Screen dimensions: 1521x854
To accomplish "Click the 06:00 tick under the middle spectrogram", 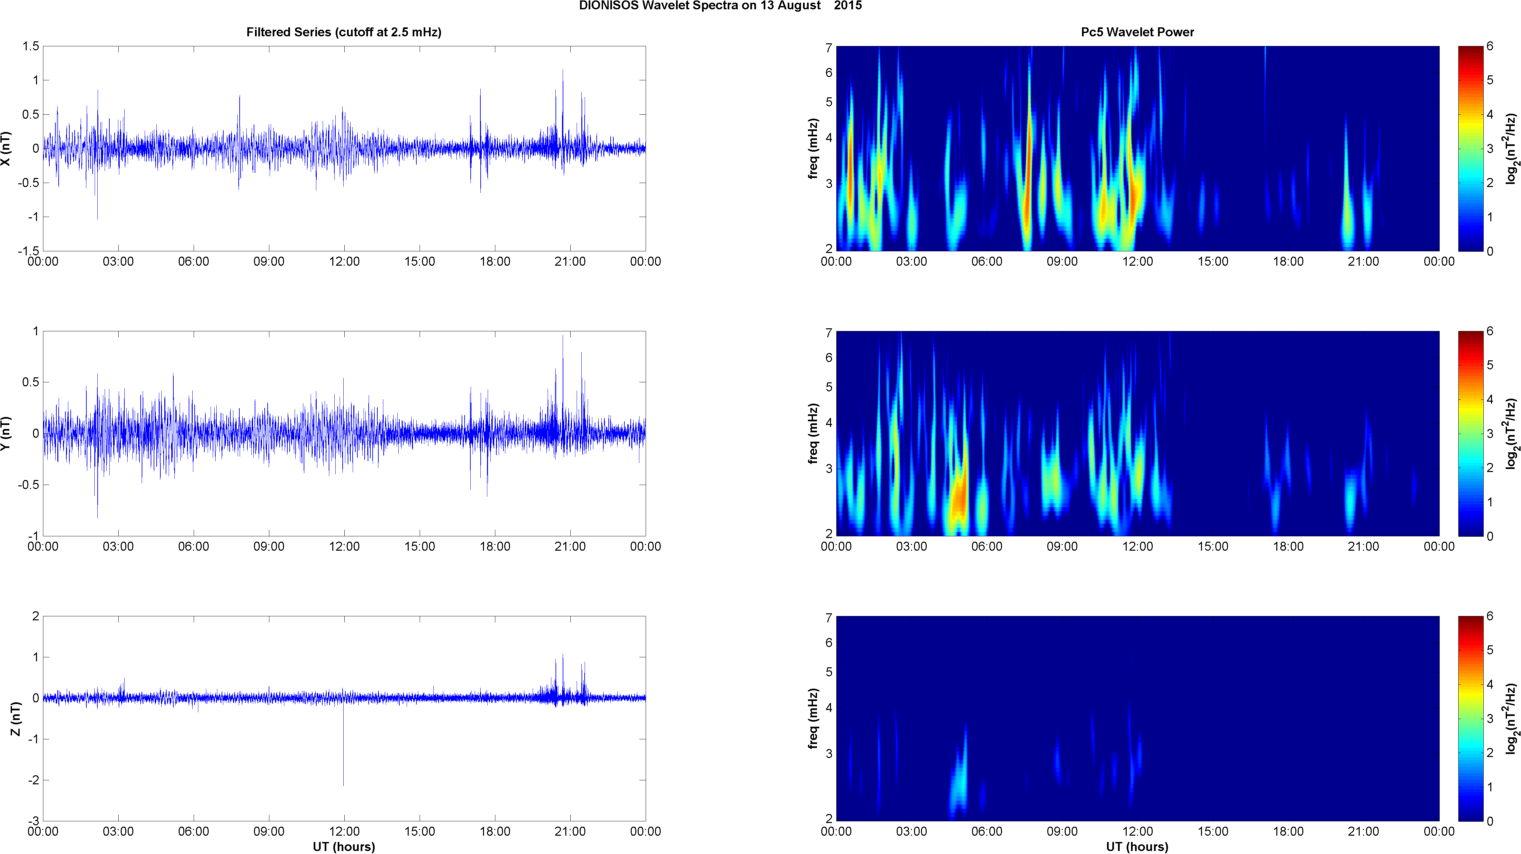I will click(x=987, y=547).
